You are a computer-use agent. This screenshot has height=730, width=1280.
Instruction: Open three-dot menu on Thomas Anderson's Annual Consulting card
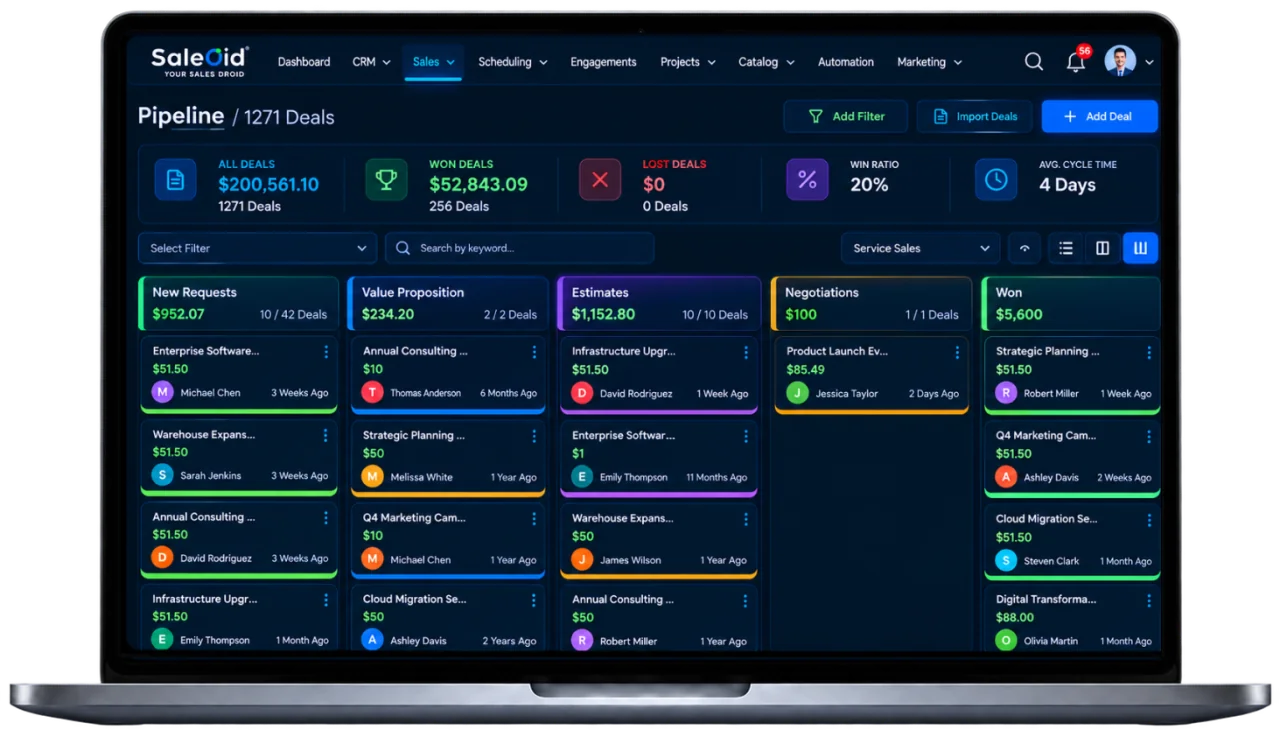point(534,352)
